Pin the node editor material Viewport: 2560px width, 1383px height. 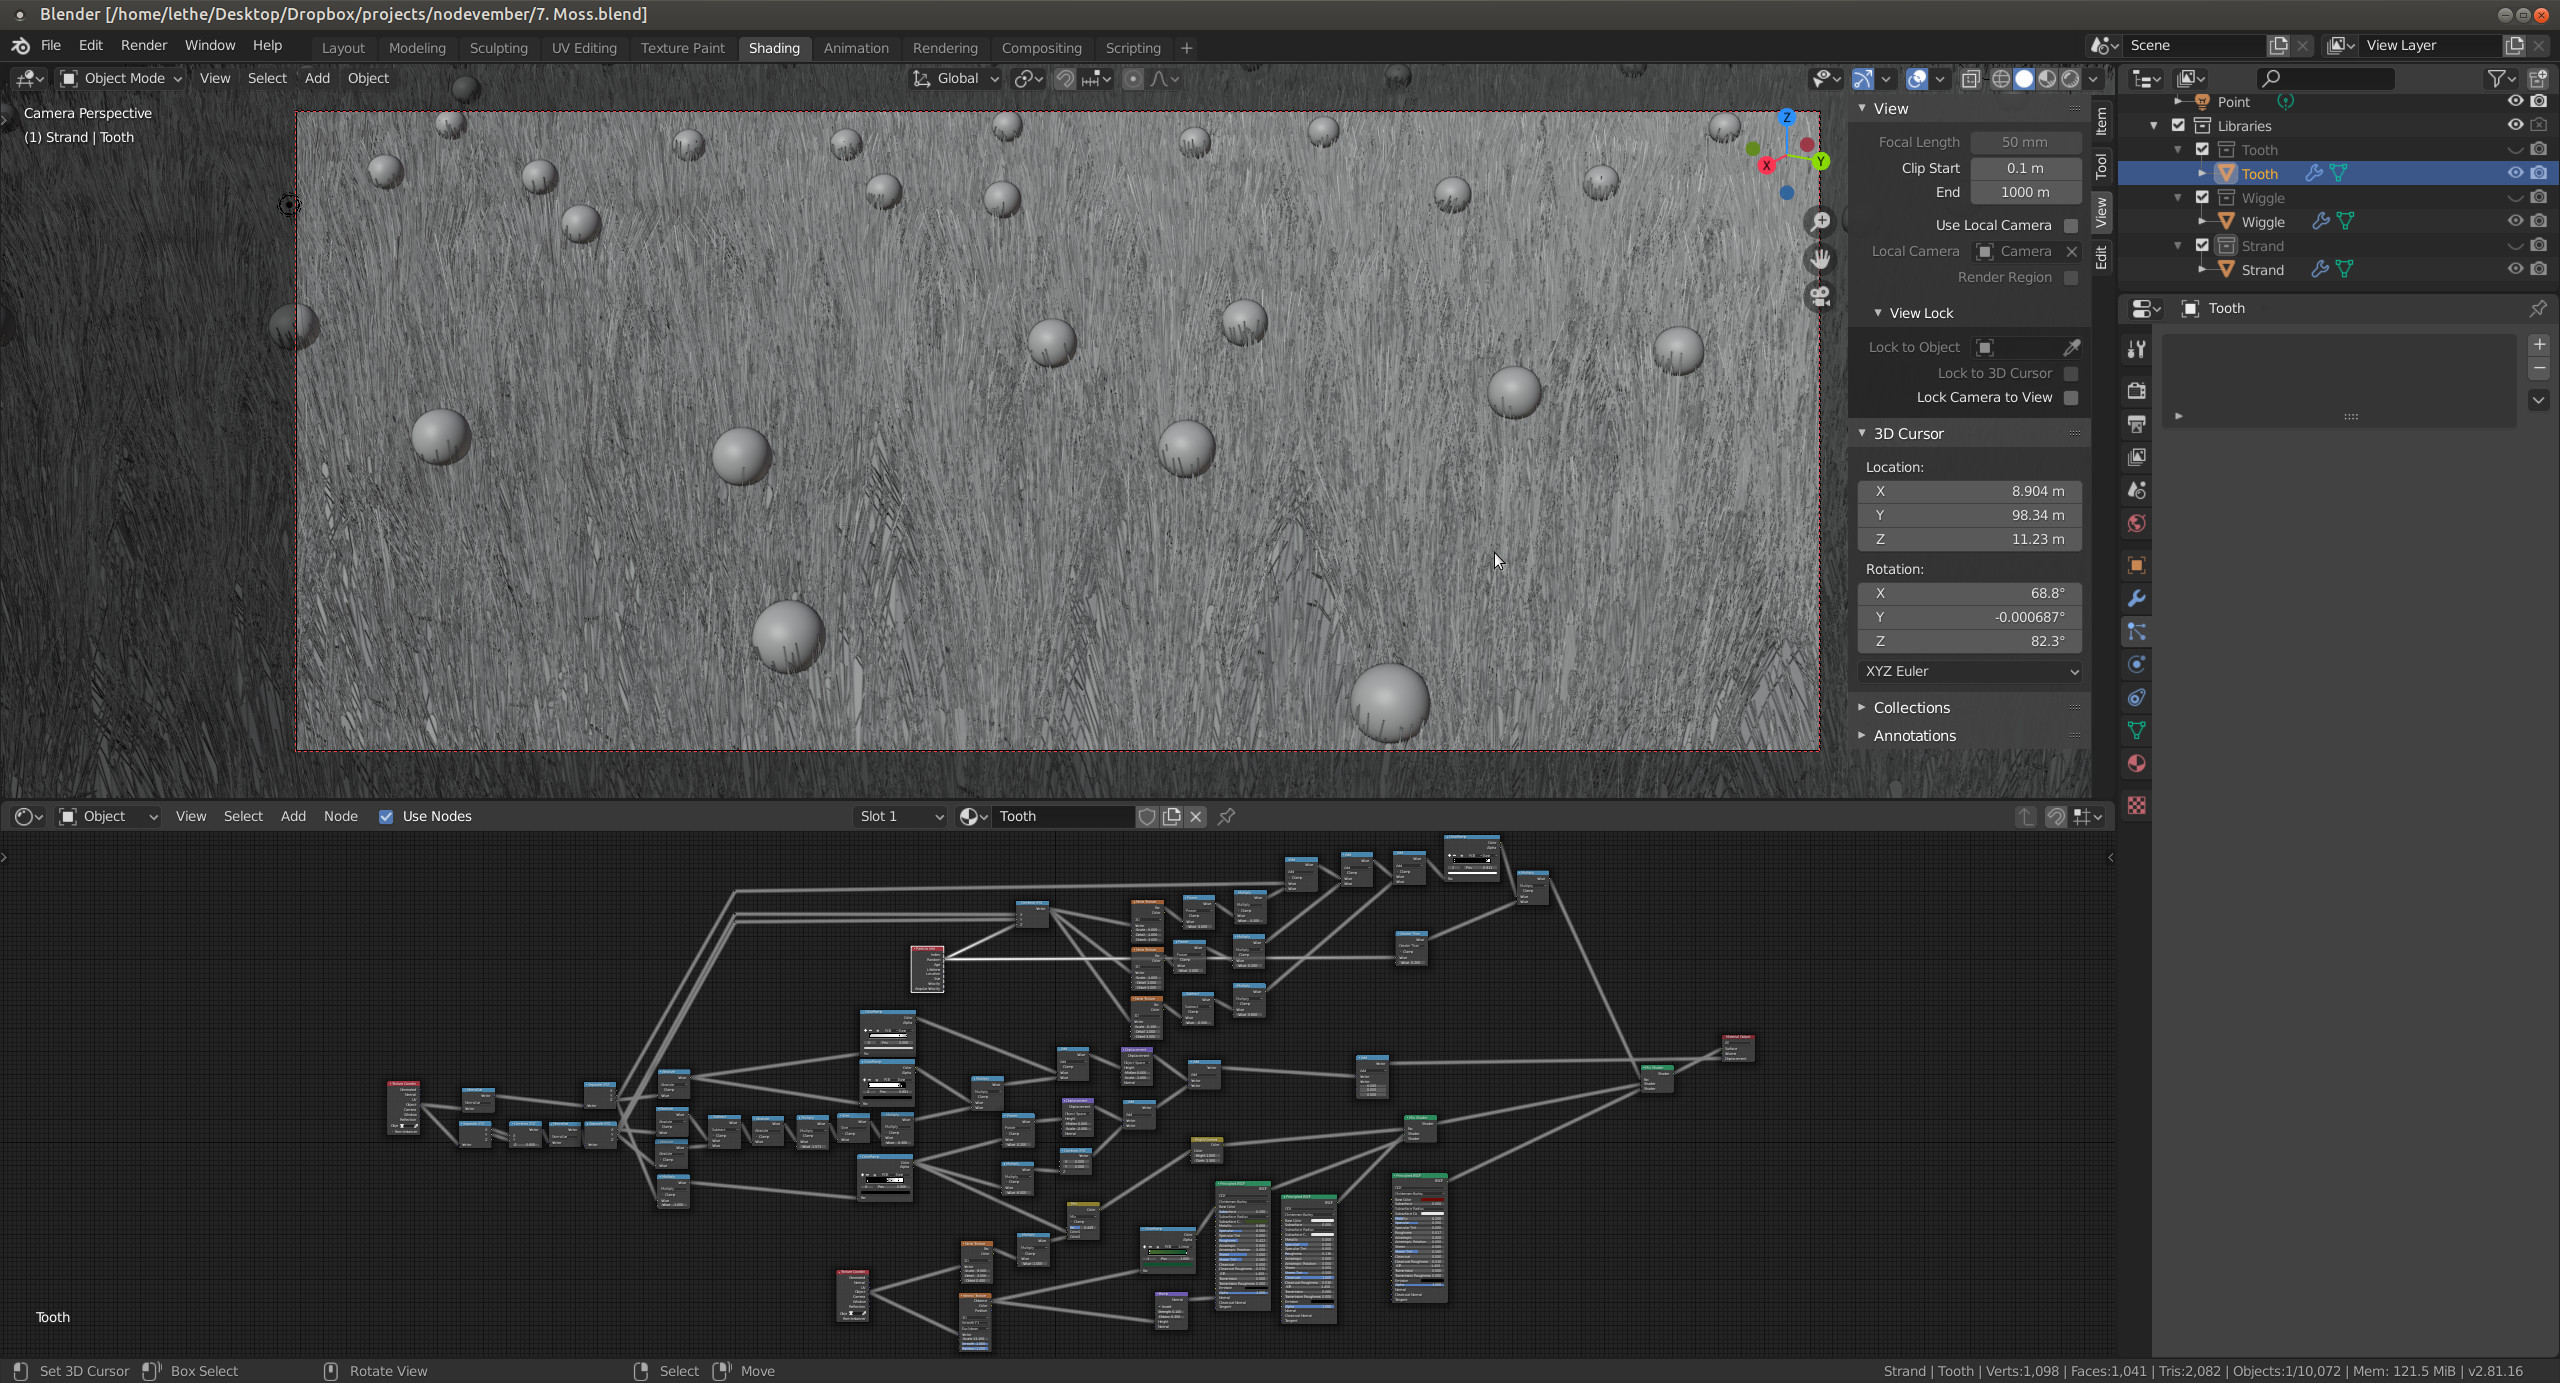pyautogui.click(x=1227, y=816)
